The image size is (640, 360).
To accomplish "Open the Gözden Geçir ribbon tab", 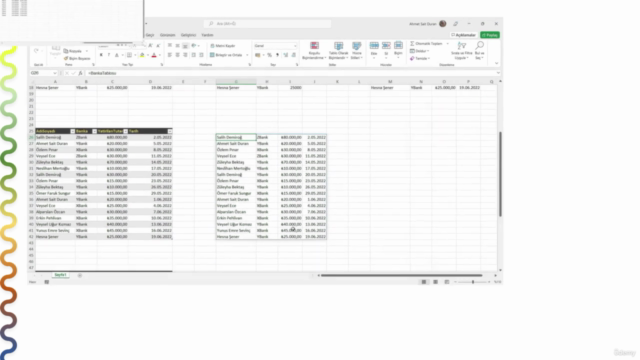I will pyautogui.click(x=150, y=35).
